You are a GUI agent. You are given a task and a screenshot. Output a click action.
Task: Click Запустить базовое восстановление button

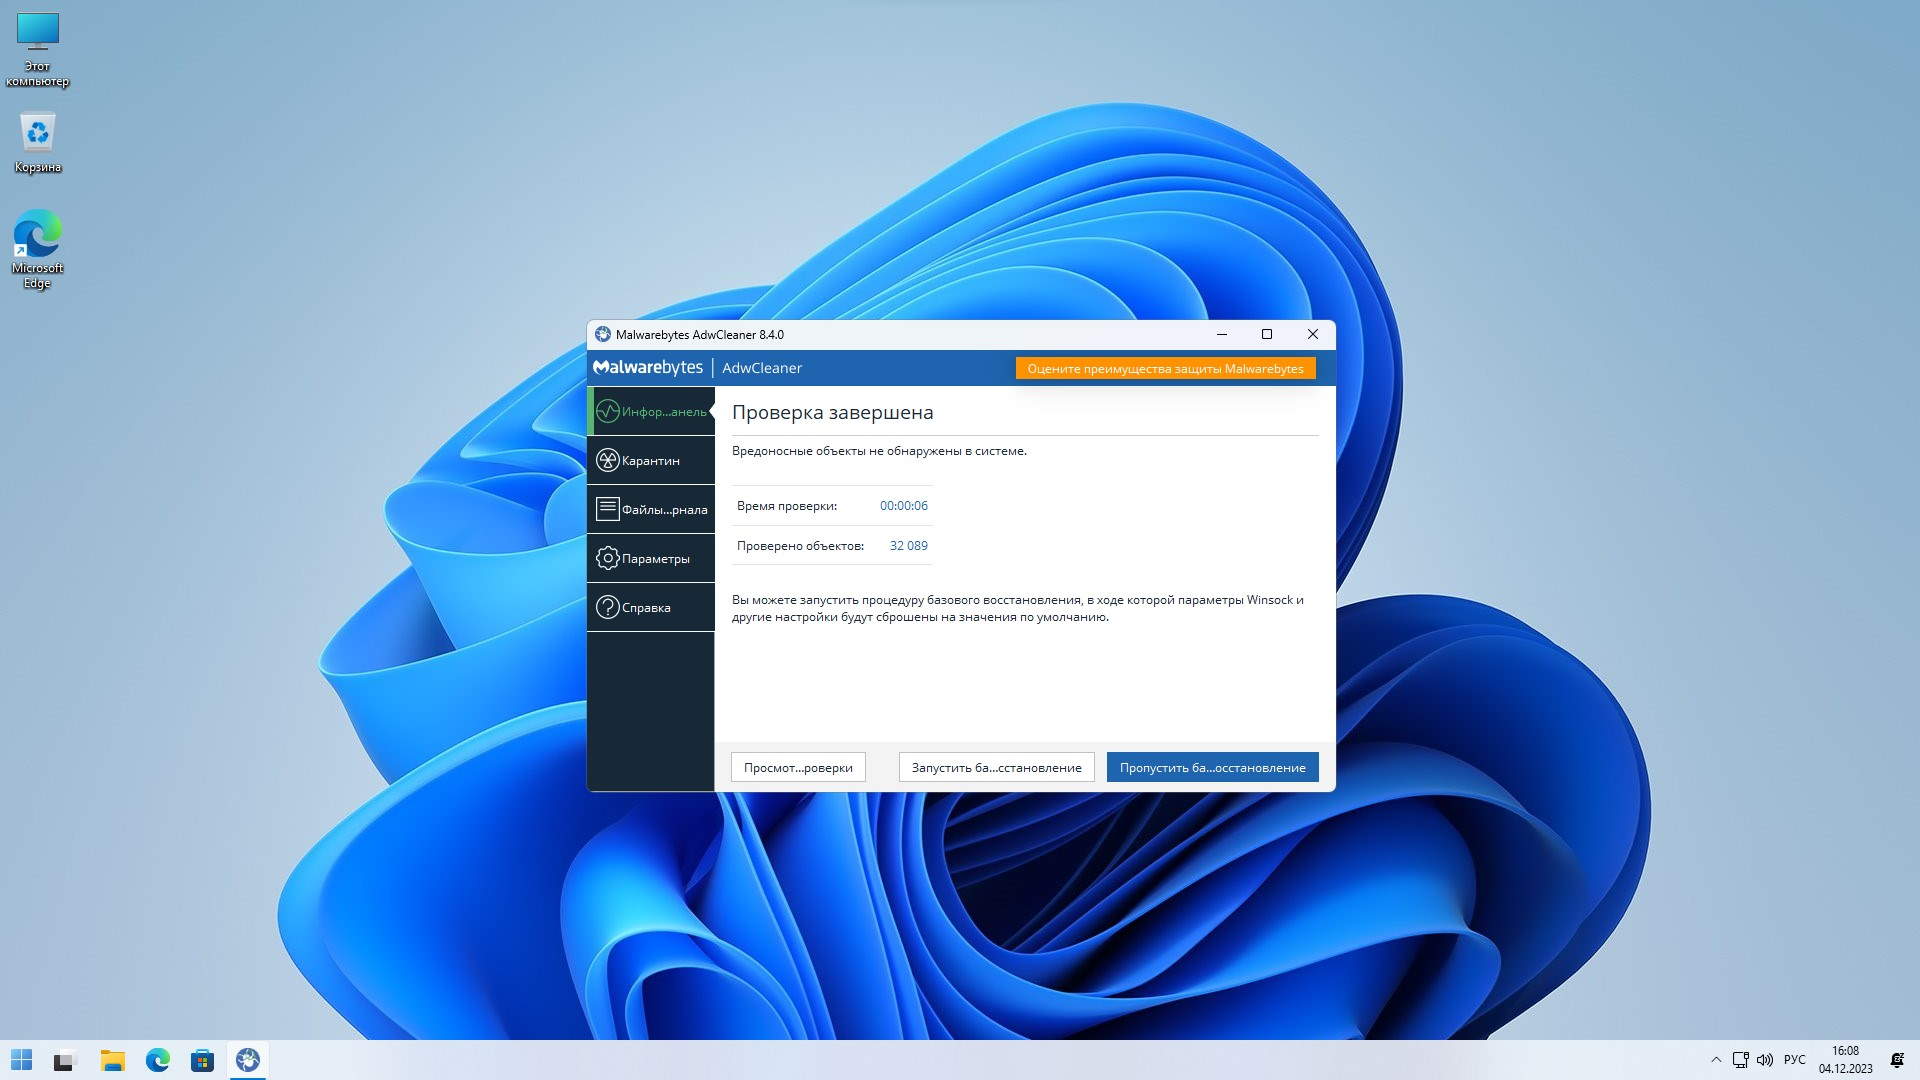pyautogui.click(x=996, y=767)
